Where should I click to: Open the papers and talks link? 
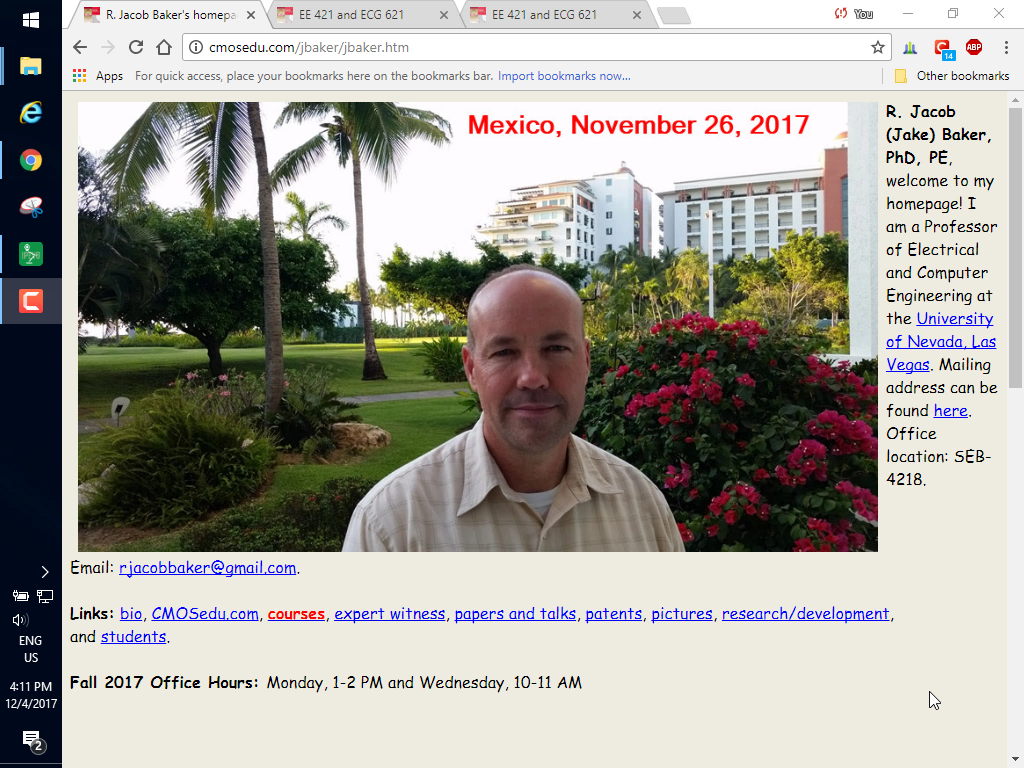pyautogui.click(x=515, y=614)
